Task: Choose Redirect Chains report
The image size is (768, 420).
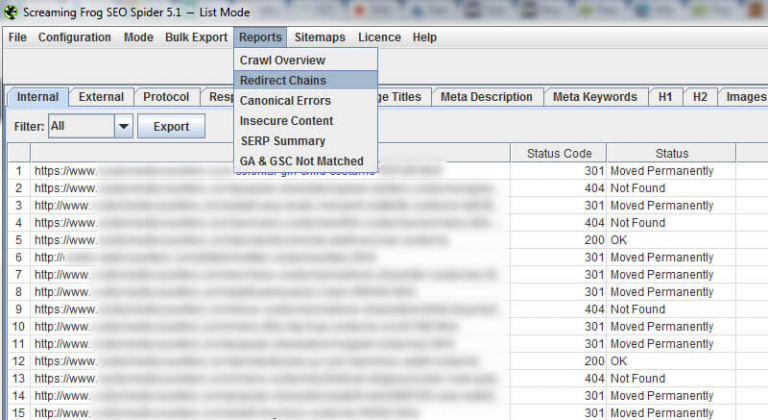Action: [x=306, y=80]
